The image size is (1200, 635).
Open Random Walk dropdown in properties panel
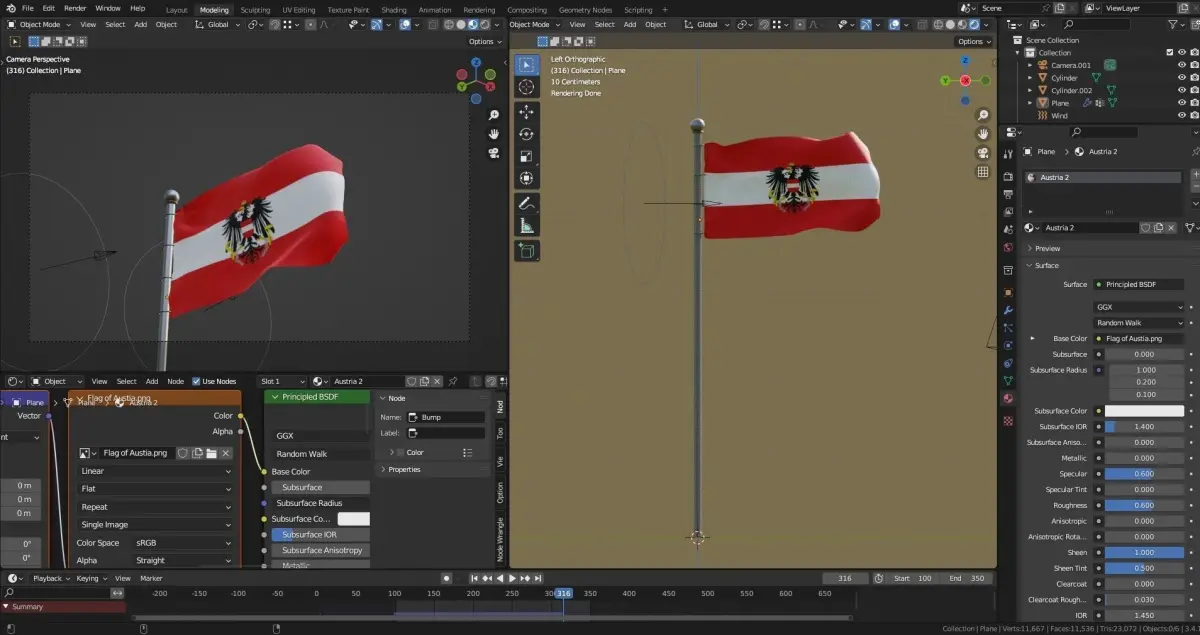(x=1139, y=323)
